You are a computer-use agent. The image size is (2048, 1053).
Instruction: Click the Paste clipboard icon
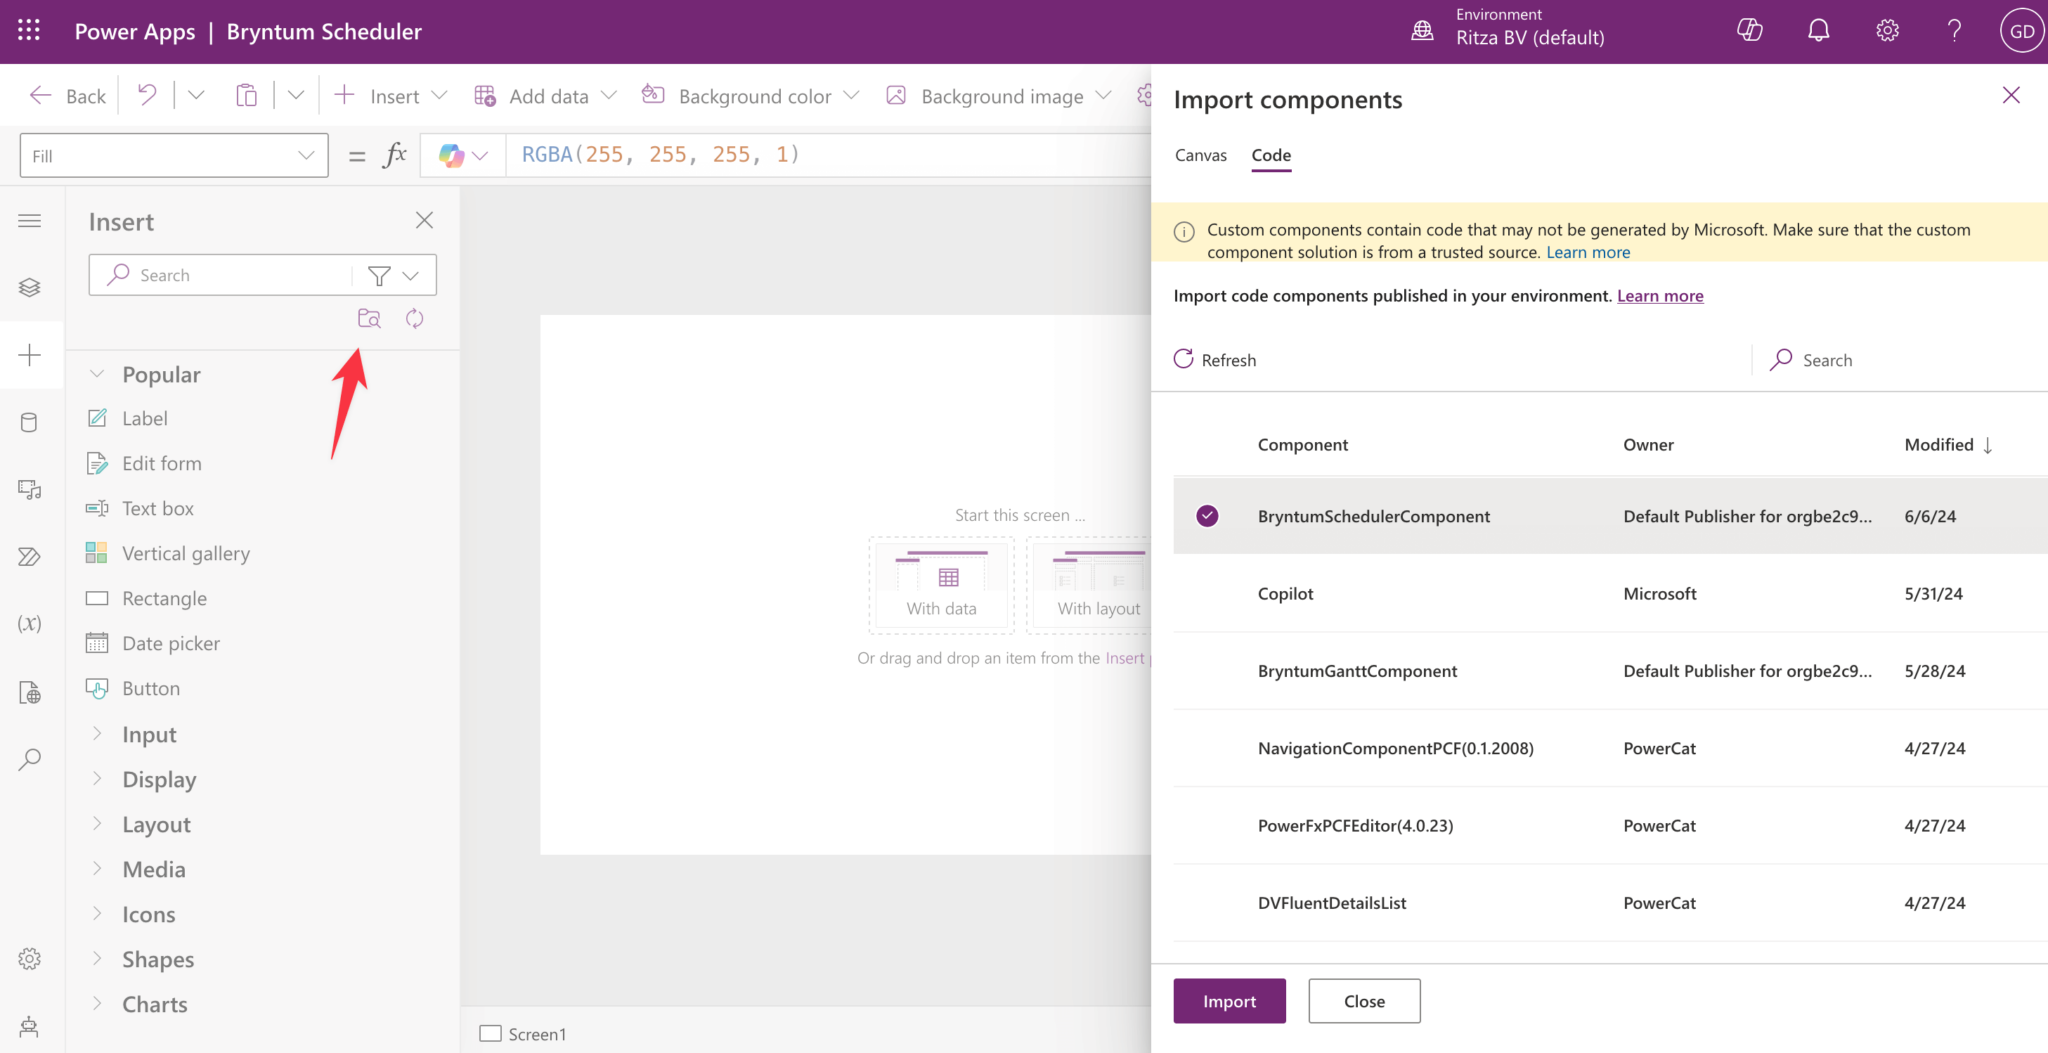point(246,96)
